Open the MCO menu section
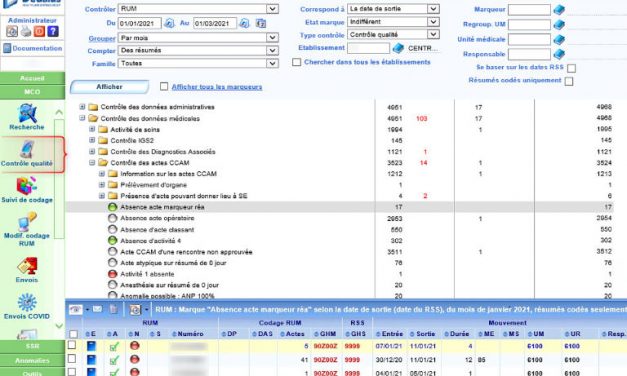 [x=32, y=92]
